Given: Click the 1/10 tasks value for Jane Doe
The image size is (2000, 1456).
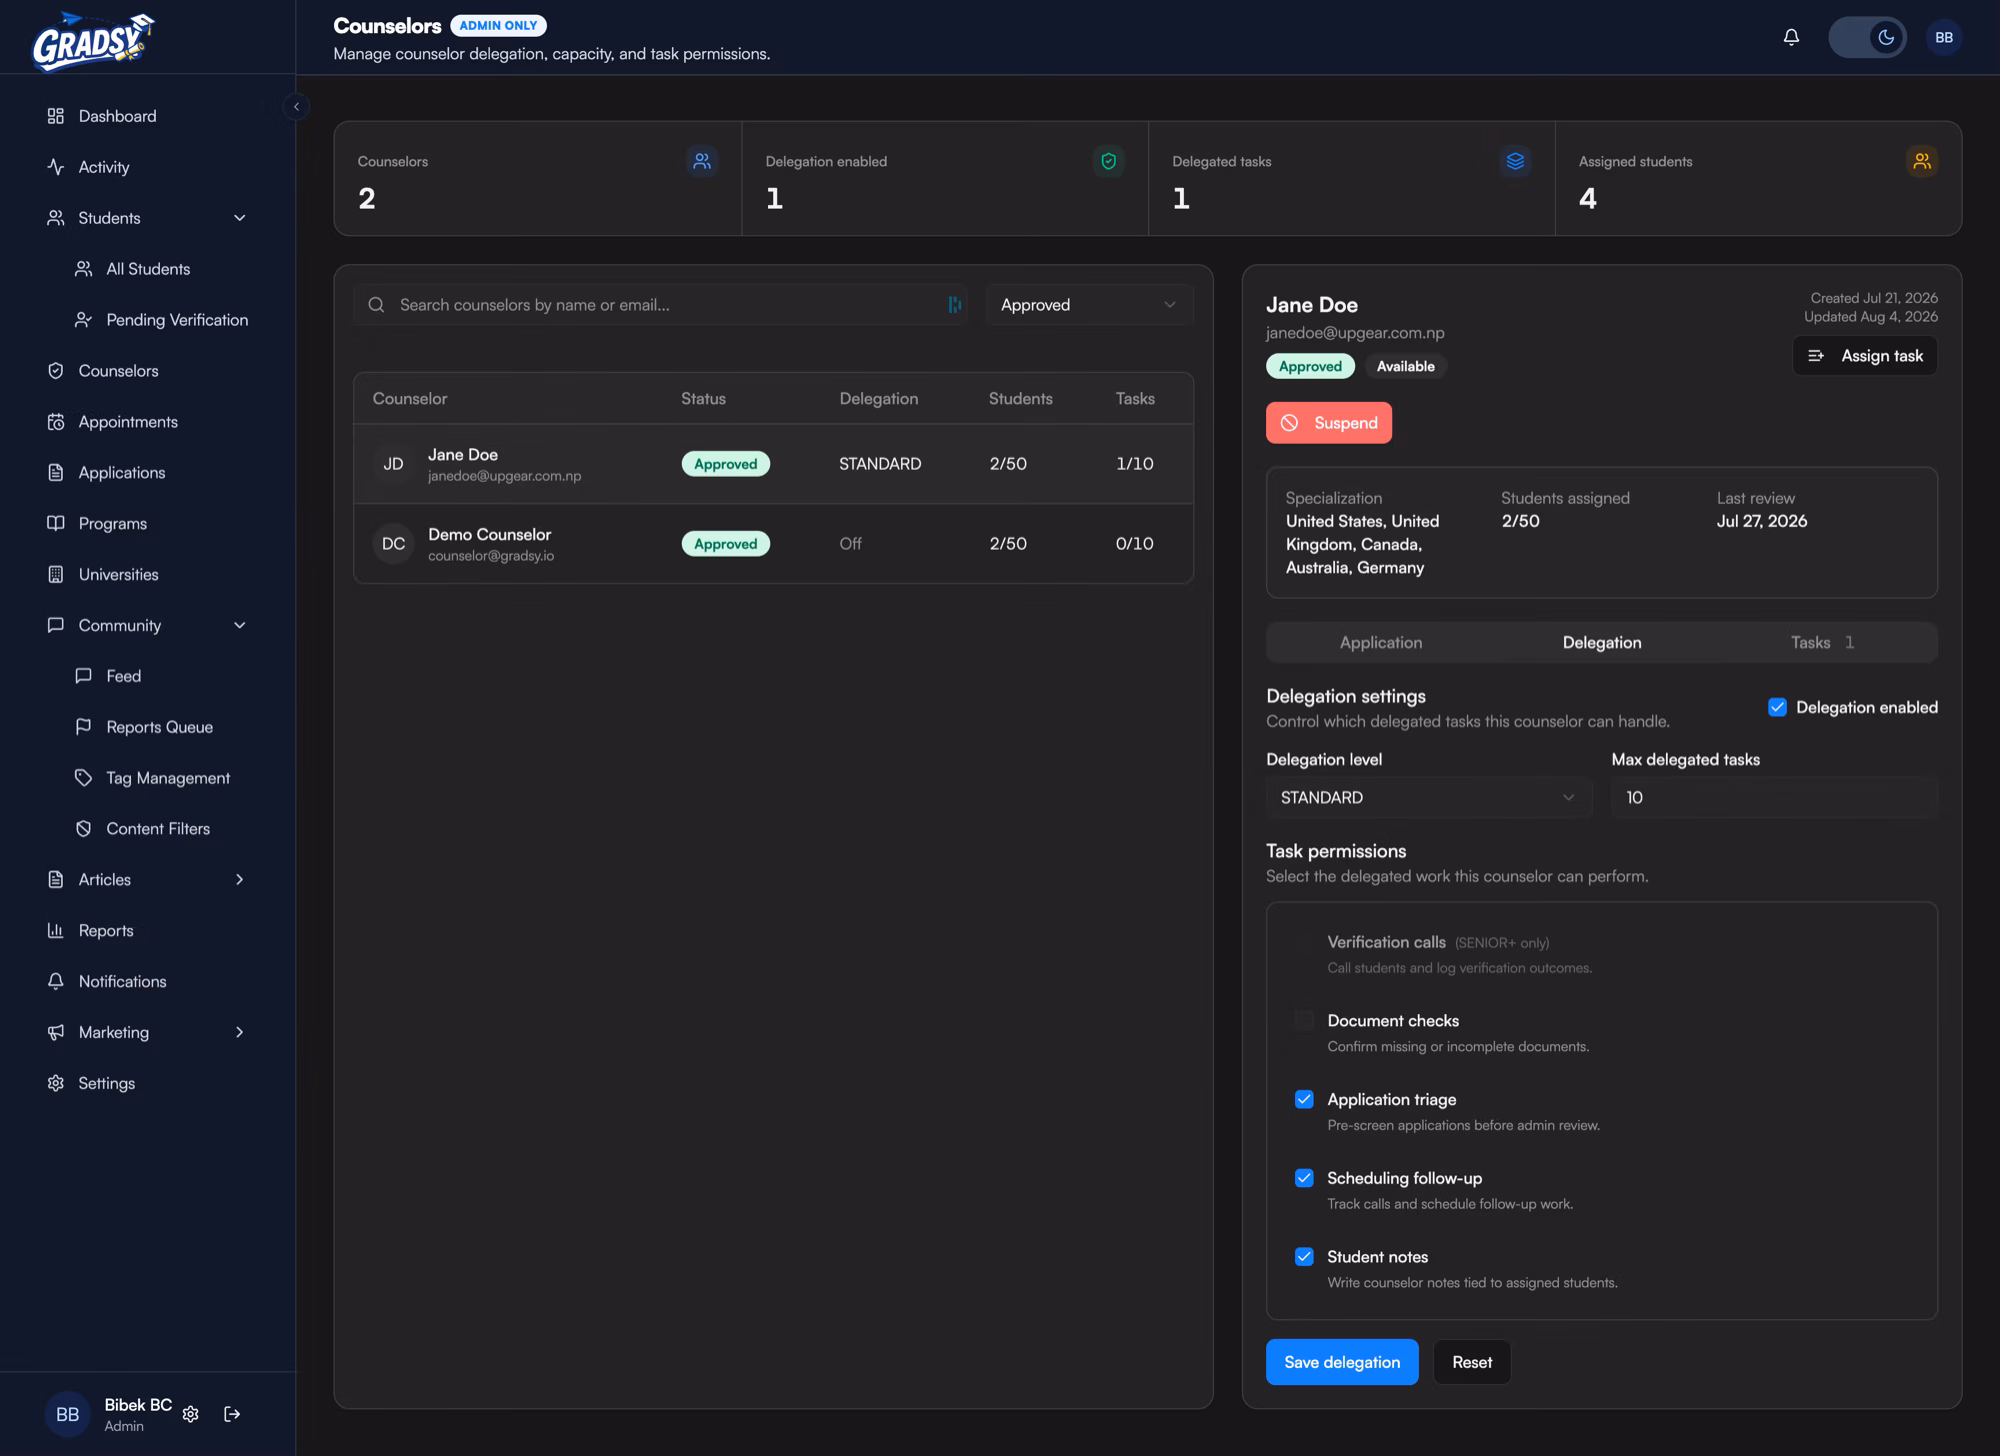Looking at the screenshot, I should (x=1134, y=464).
